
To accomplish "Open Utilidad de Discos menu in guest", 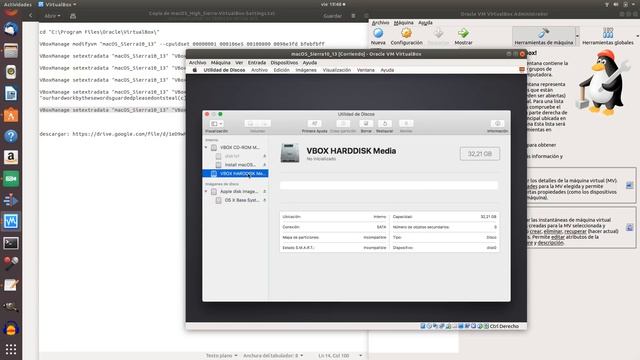I will (x=224, y=70).
